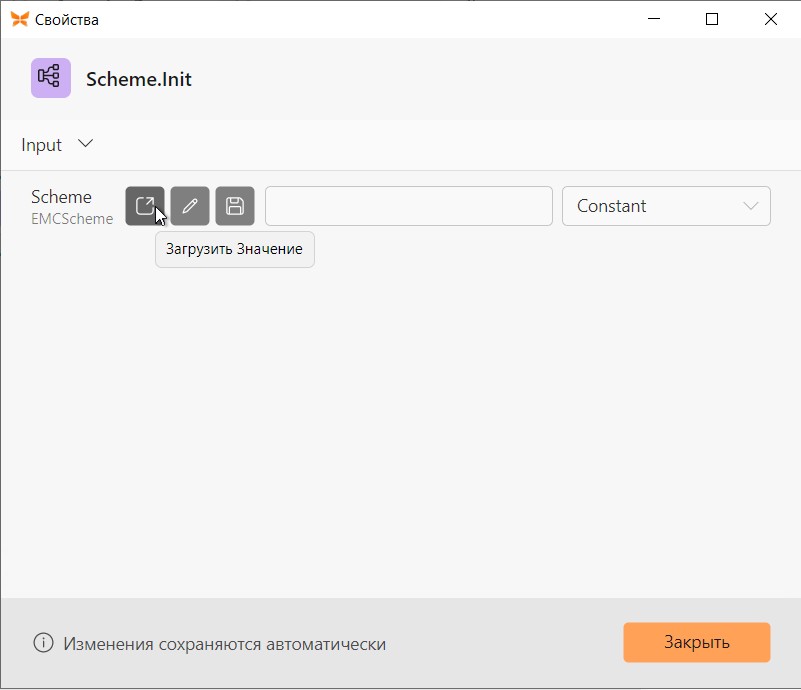Viewport: 801px width, 690px height.
Task: Click the EMCScheme type label
Action: click(x=72, y=219)
